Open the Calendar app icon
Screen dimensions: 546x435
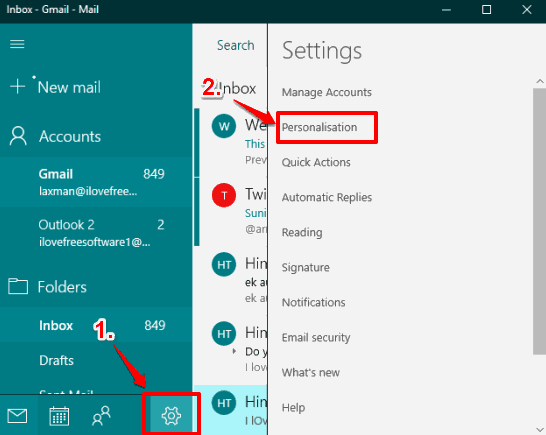click(x=59, y=416)
